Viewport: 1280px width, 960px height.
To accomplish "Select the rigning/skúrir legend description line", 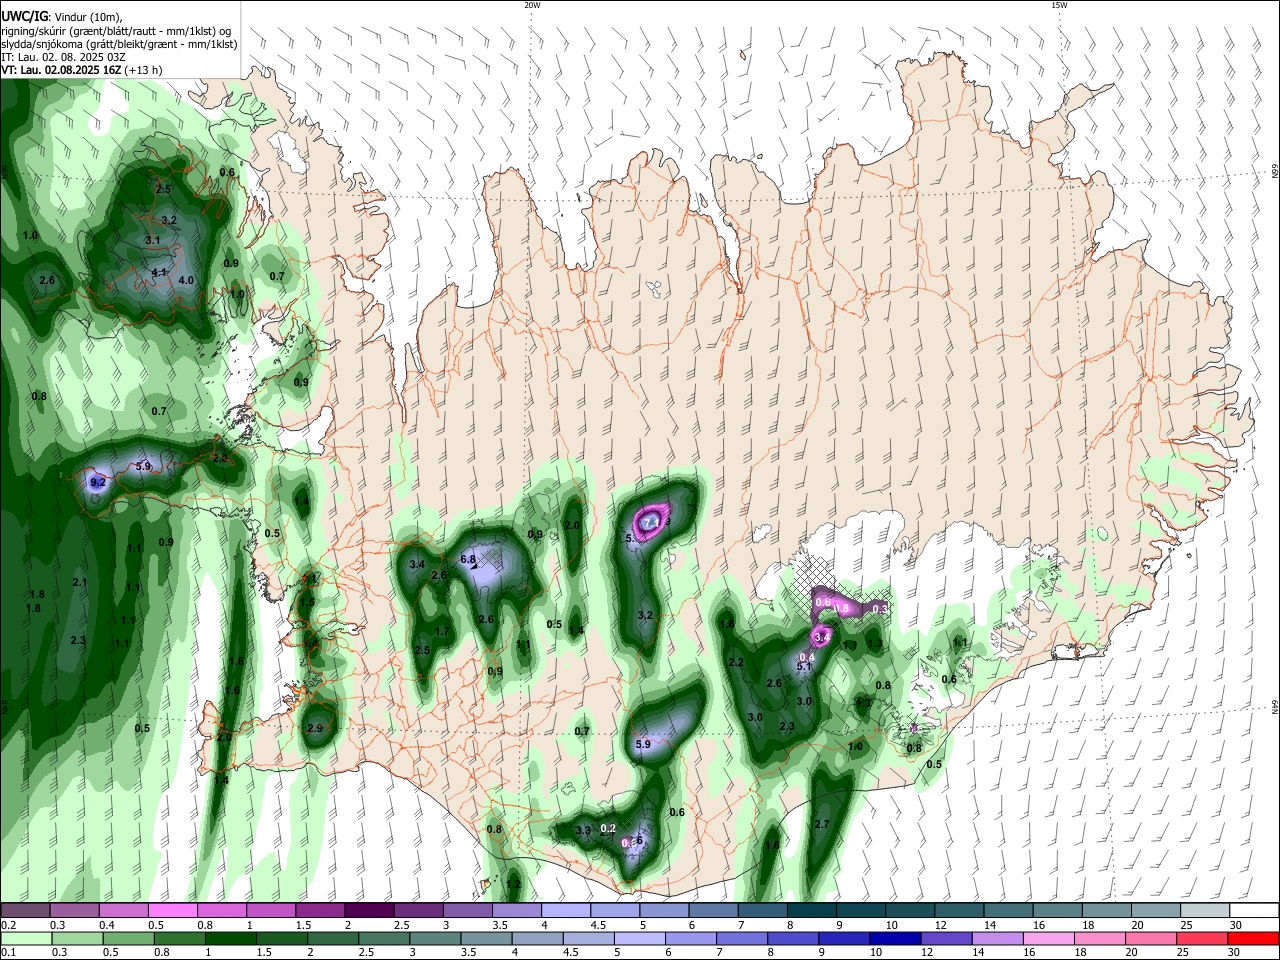I will (116, 31).
